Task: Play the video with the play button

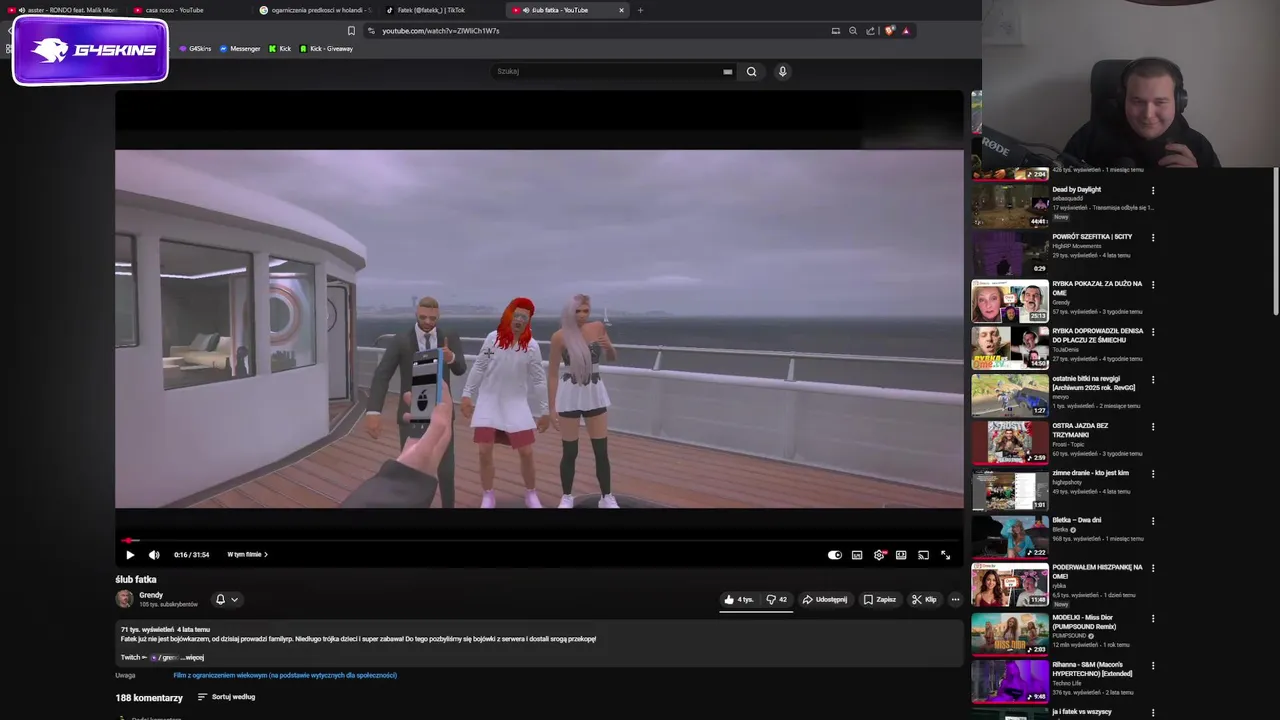Action: (x=130, y=555)
